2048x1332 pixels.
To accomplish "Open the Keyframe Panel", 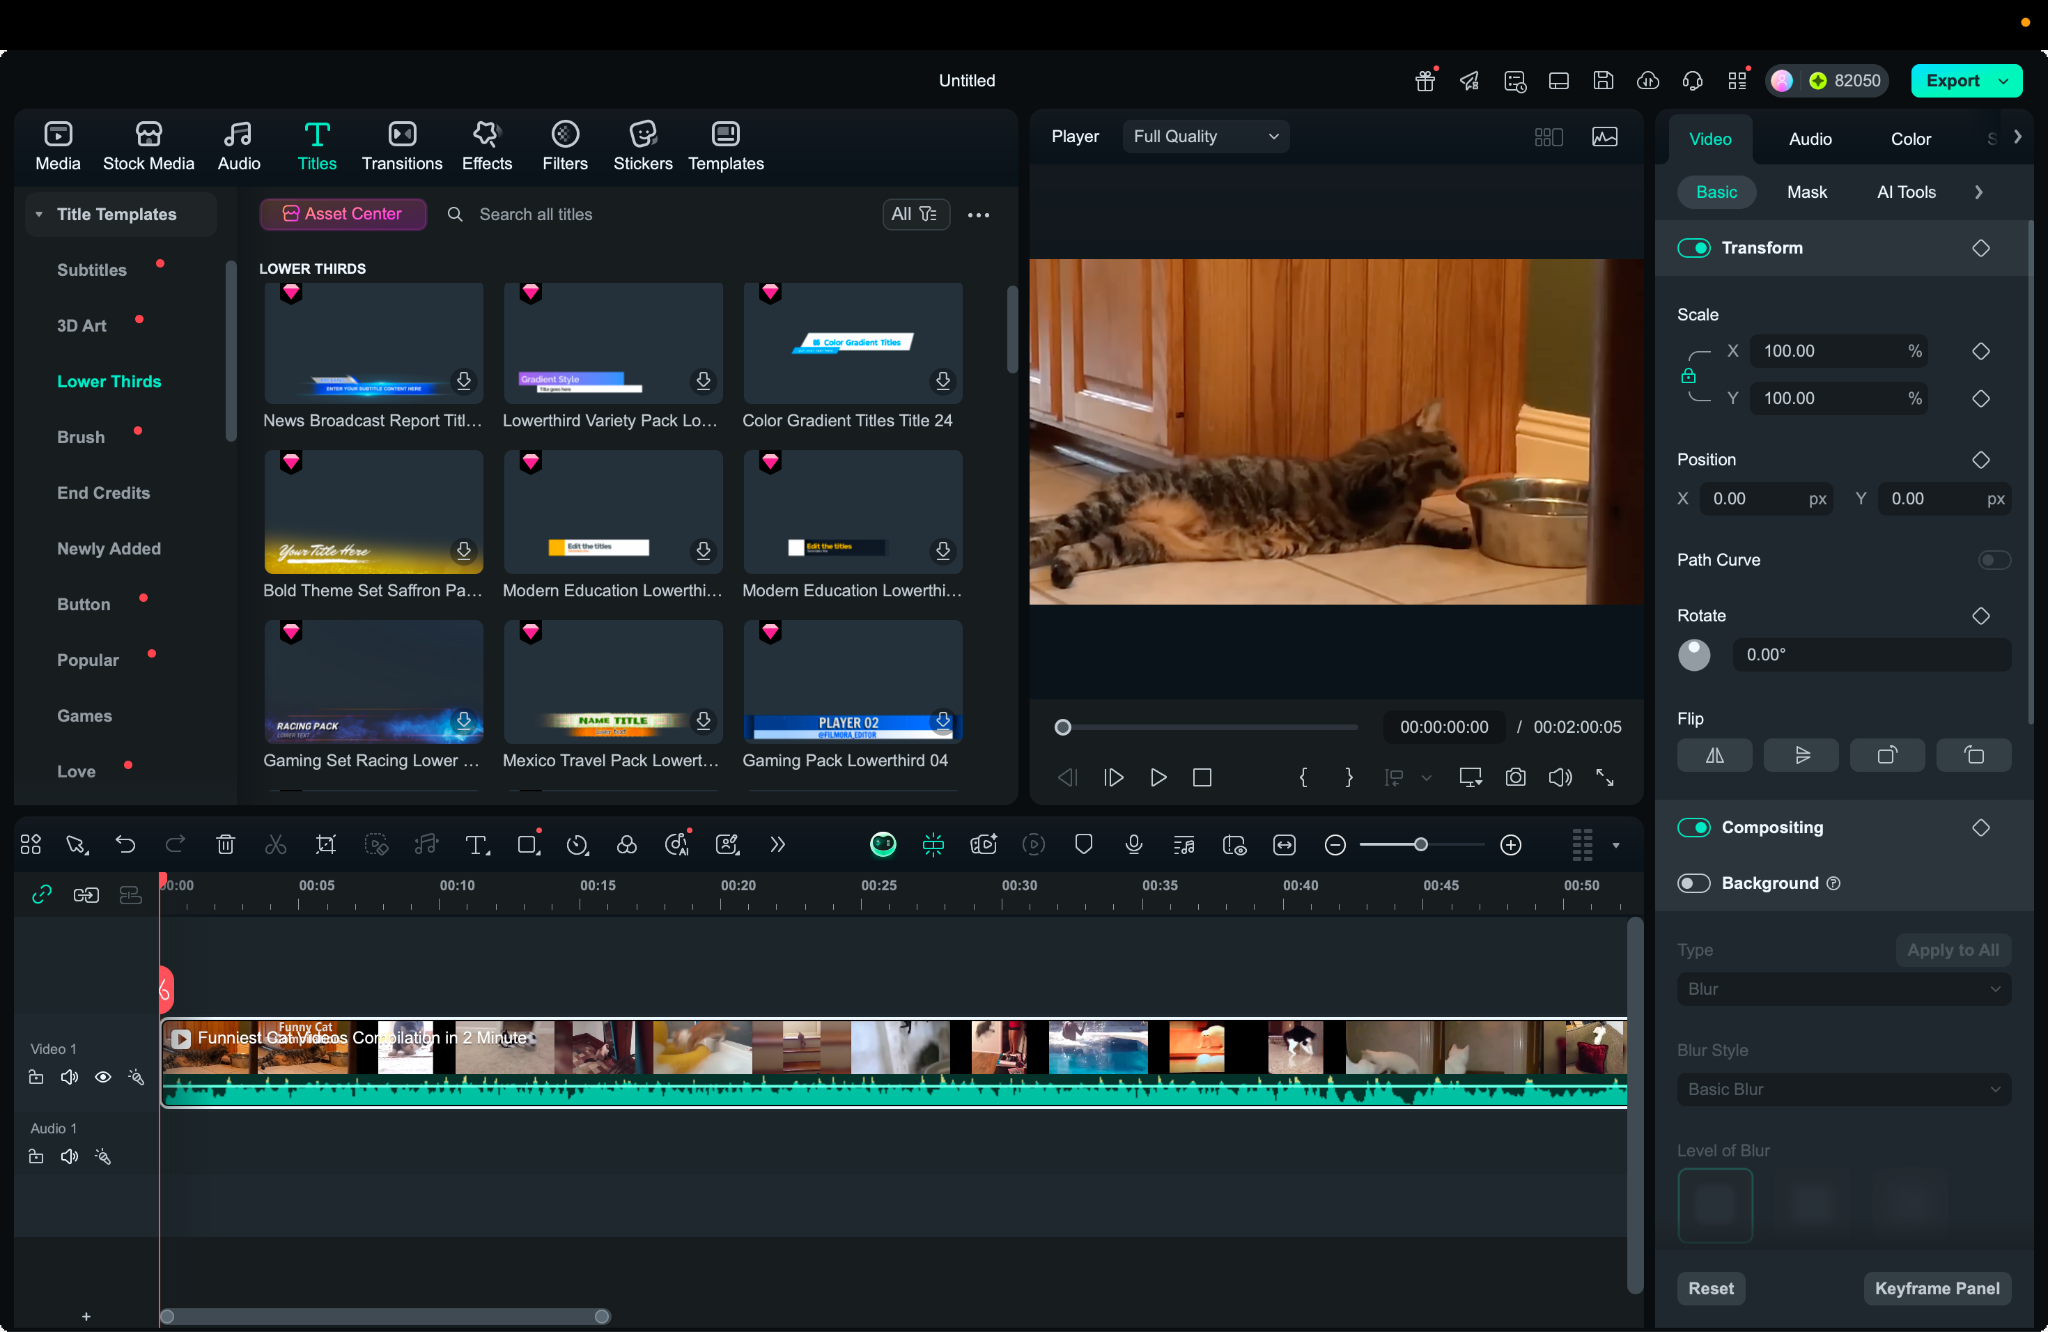I will click(1937, 1288).
